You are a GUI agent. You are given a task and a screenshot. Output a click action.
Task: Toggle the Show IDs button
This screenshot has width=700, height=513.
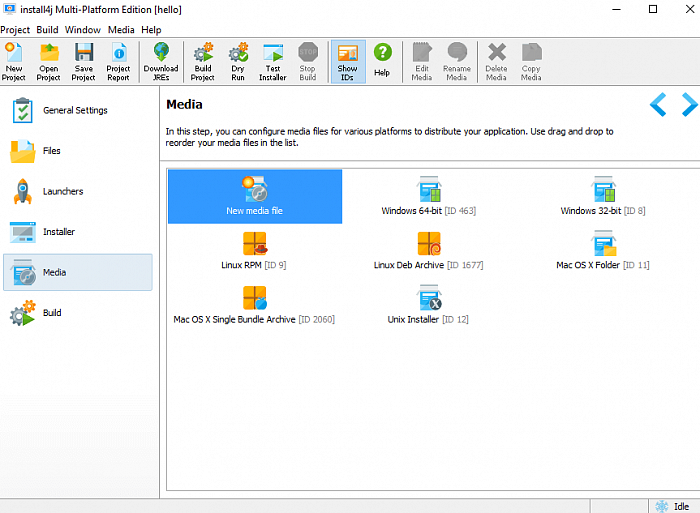tap(348, 62)
